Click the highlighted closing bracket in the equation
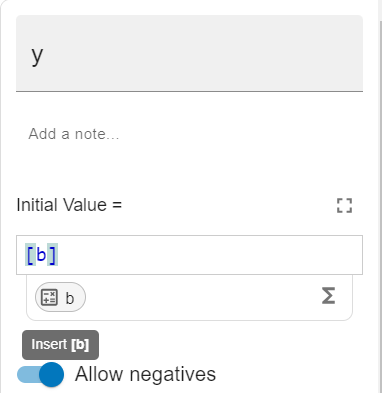Image resolution: width=382 pixels, height=393 pixels. click(x=52, y=255)
